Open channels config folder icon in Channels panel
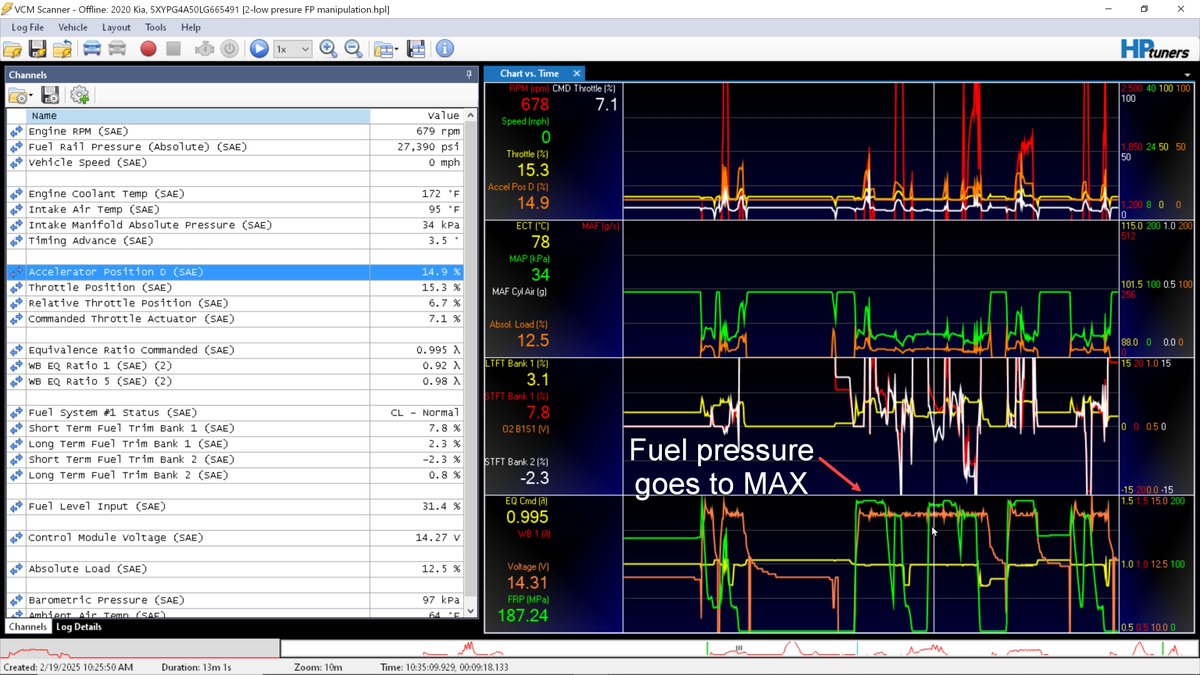This screenshot has width=1200, height=675. click(x=20, y=95)
